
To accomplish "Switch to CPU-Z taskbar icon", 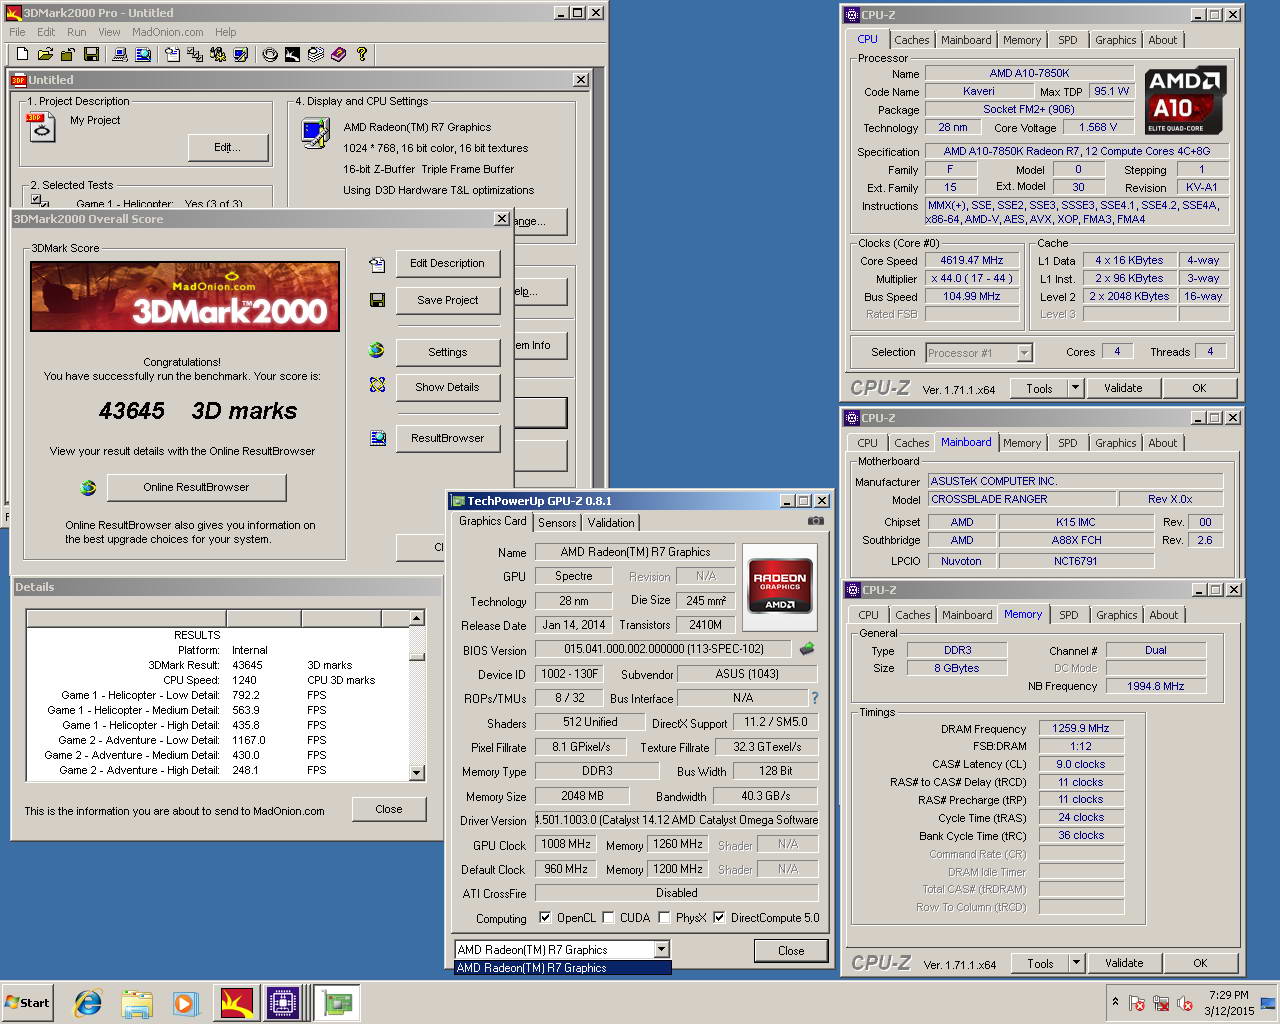I will tap(284, 1003).
